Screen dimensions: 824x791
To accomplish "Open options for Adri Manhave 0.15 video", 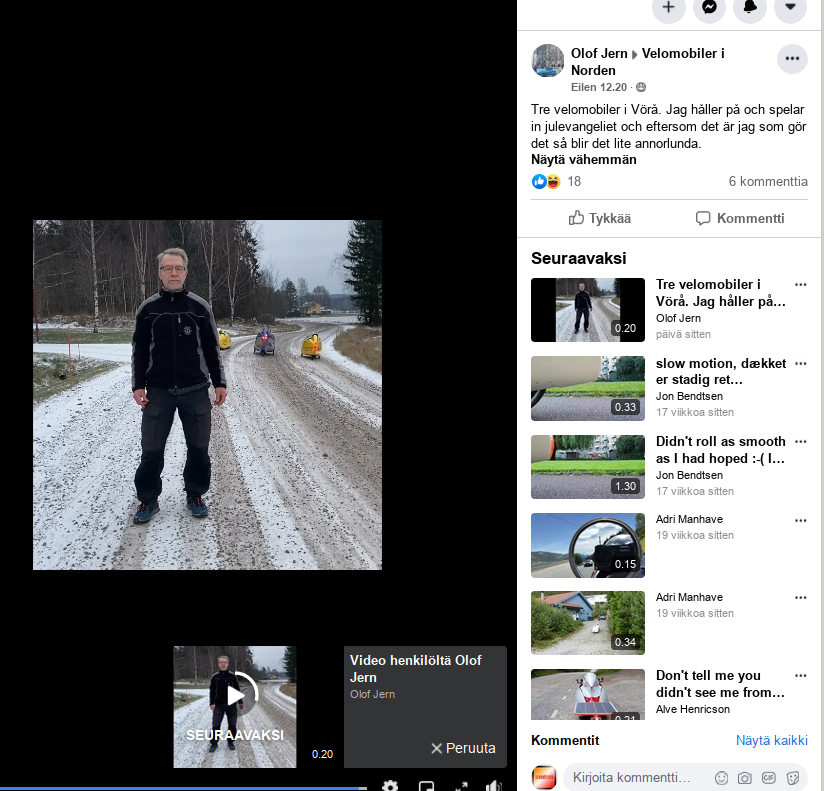I will point(800,521).
